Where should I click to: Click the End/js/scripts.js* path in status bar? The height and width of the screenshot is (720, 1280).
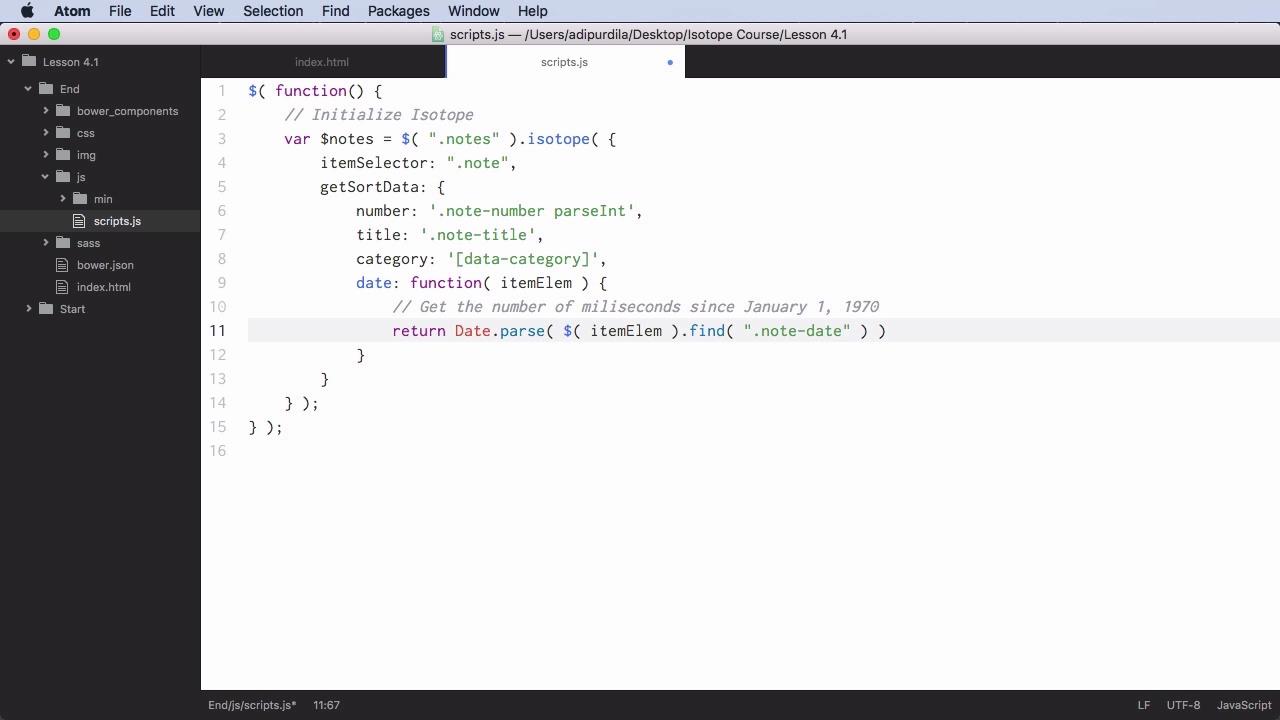tap(252, 705)
